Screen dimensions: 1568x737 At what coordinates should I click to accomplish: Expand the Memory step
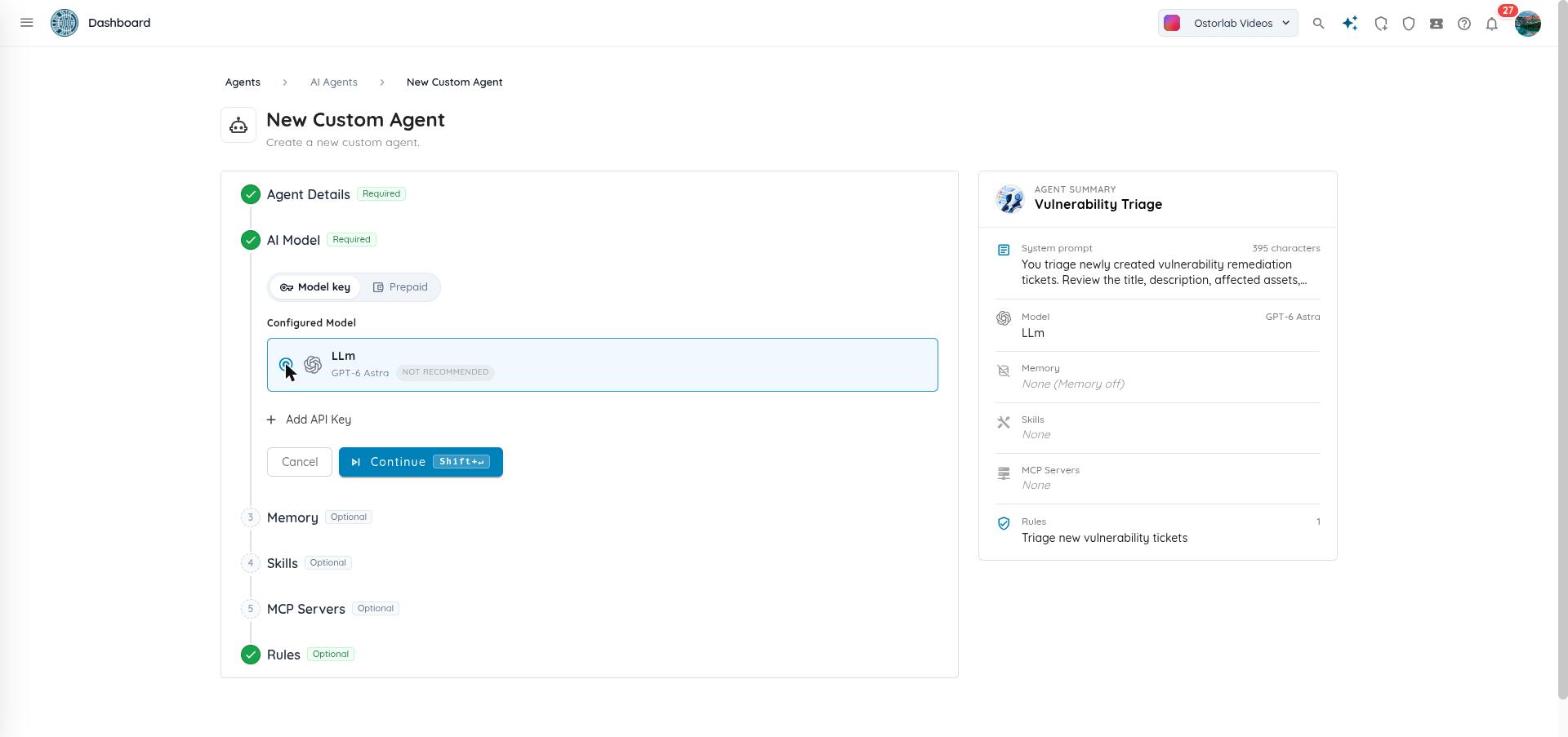(x=292, y=518)
